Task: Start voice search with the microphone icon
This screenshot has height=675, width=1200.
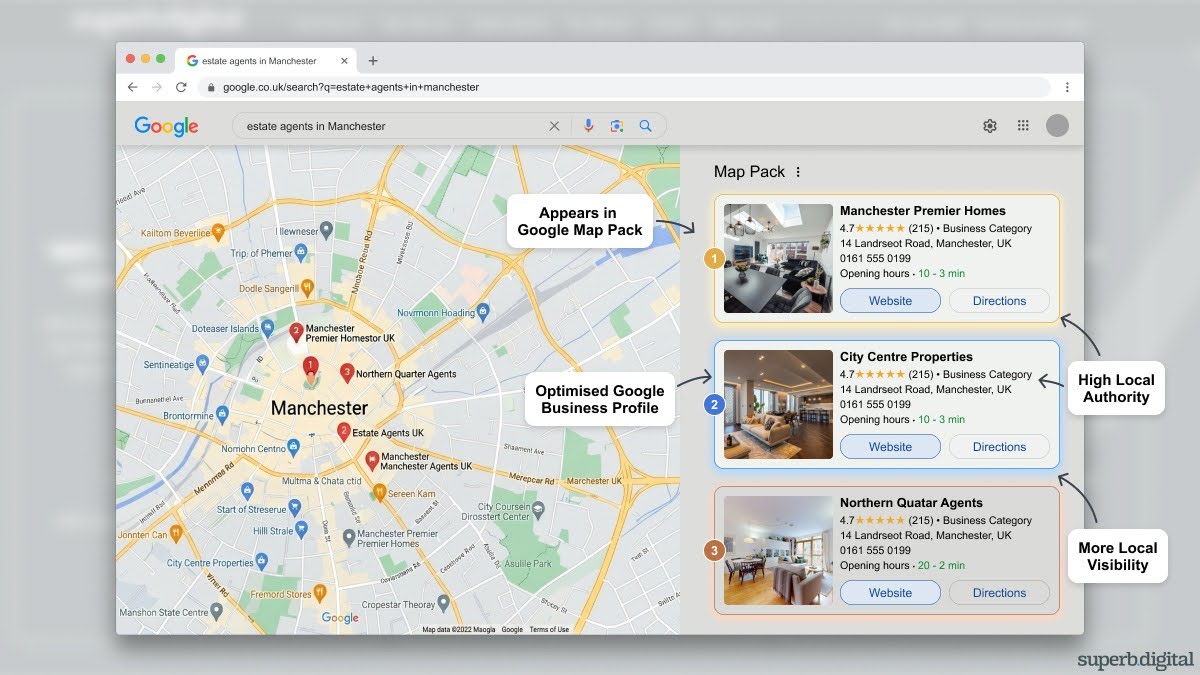Action: pyautogui.click(x=588, y=126)
